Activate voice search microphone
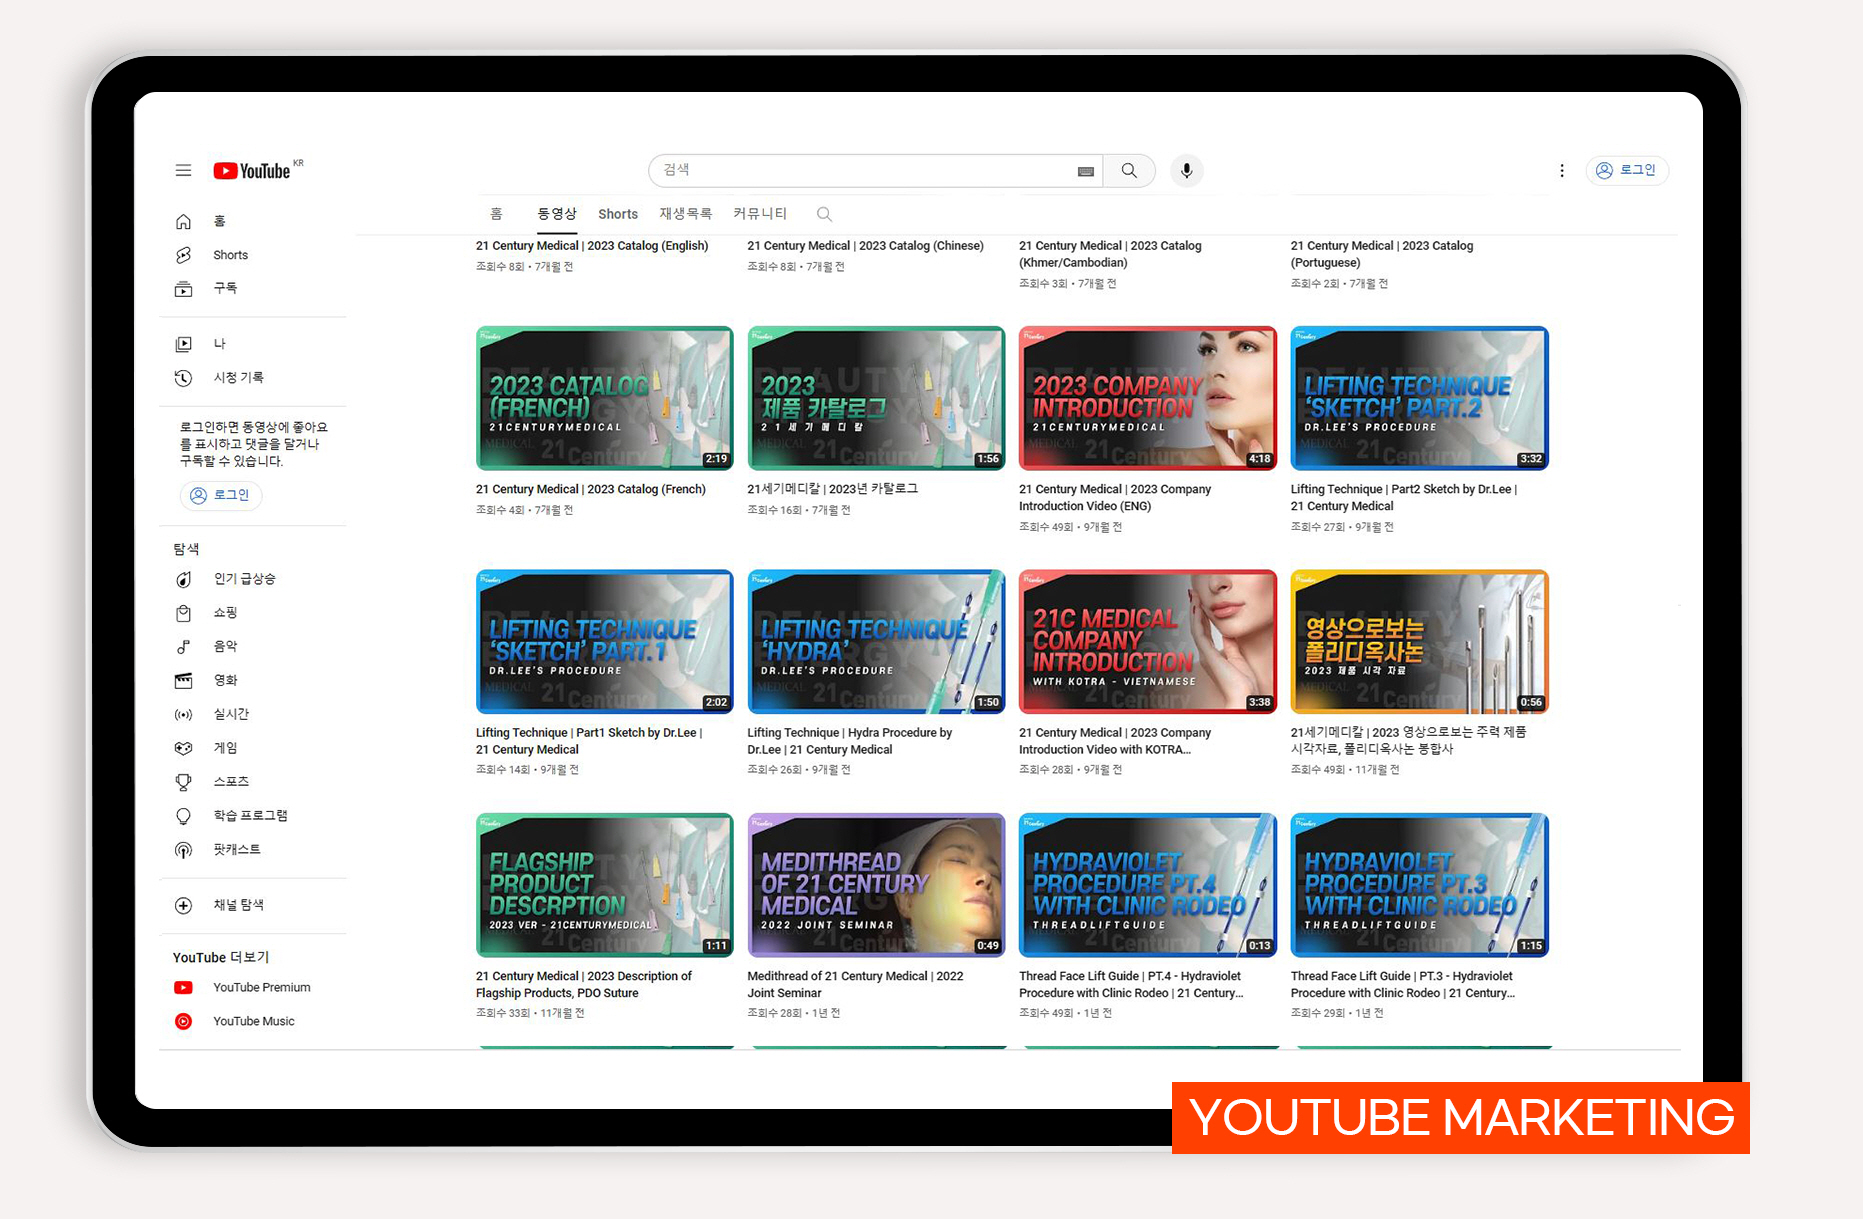 click(1186, 171)
